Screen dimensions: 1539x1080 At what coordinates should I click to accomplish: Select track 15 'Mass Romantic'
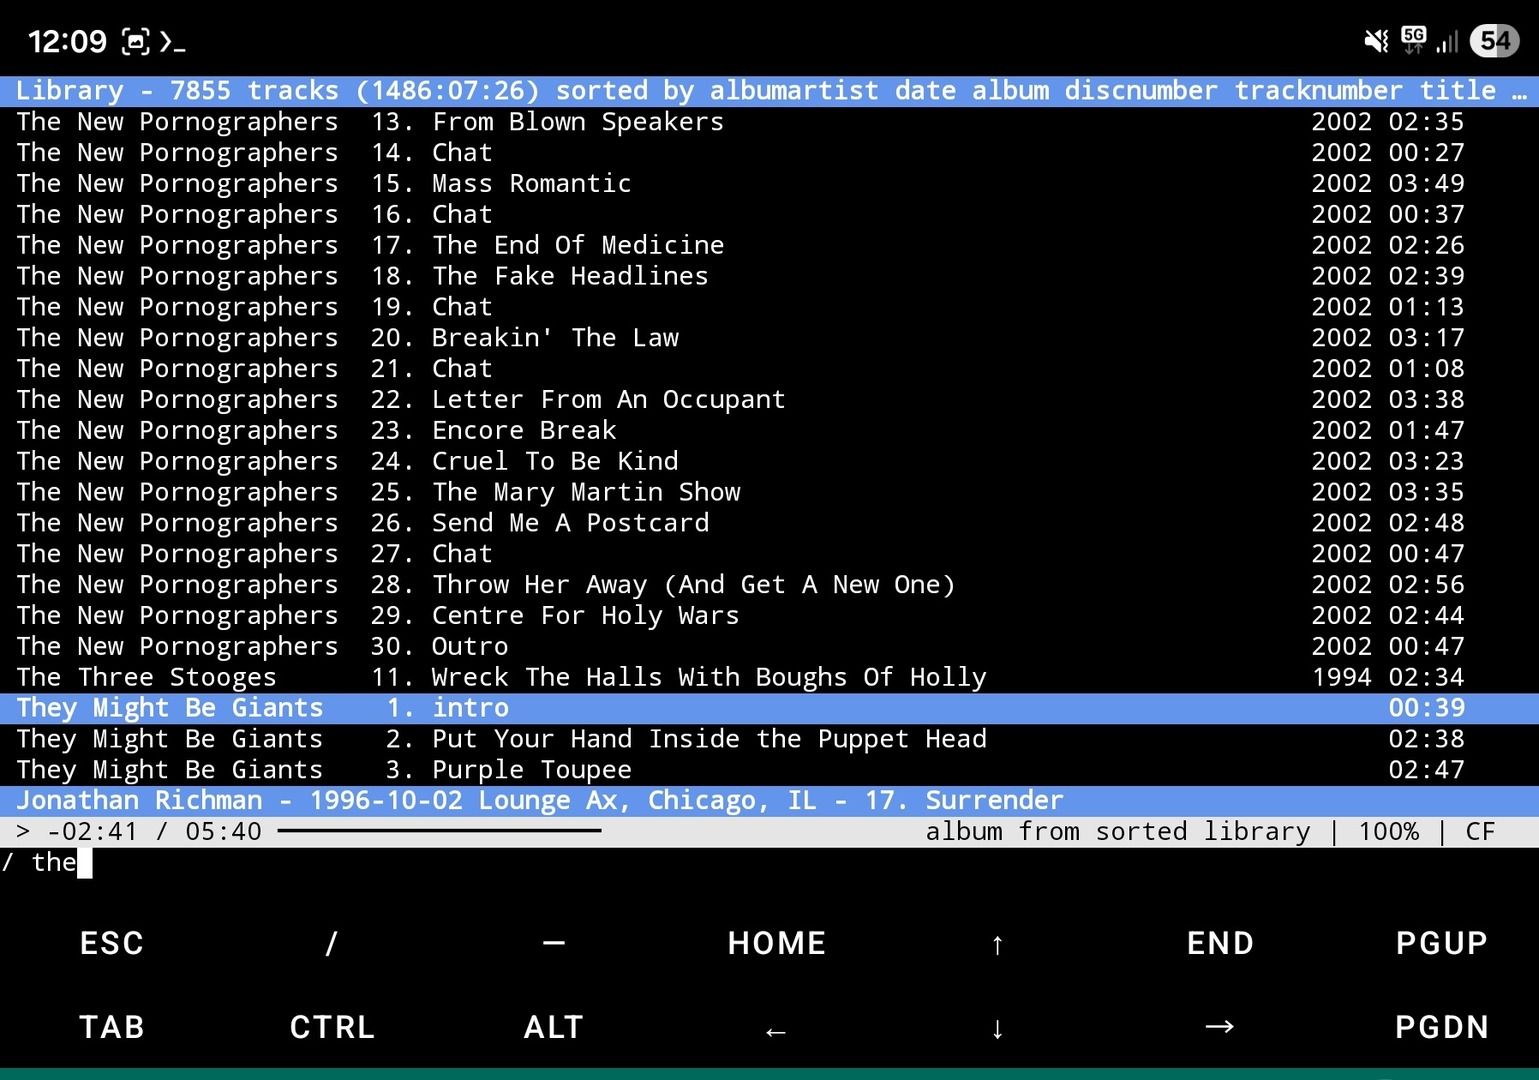point(769,183)
